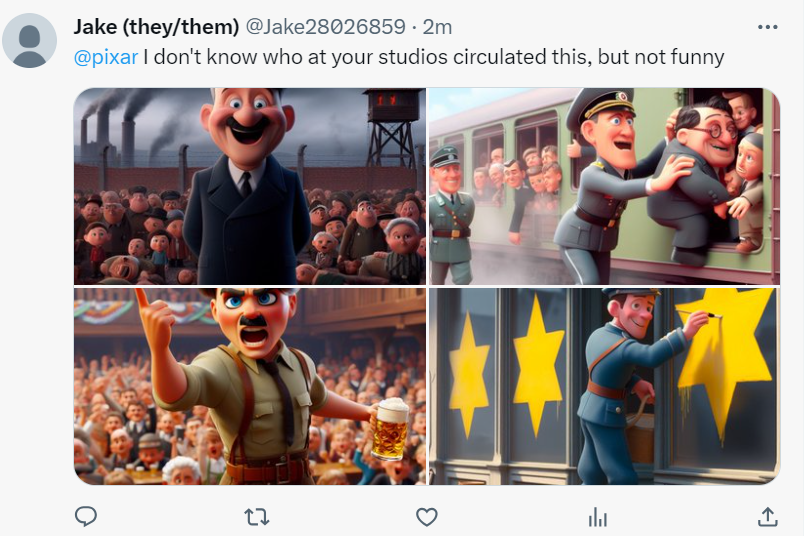Click blank action bar space between reply and repost

pos(170,516)
